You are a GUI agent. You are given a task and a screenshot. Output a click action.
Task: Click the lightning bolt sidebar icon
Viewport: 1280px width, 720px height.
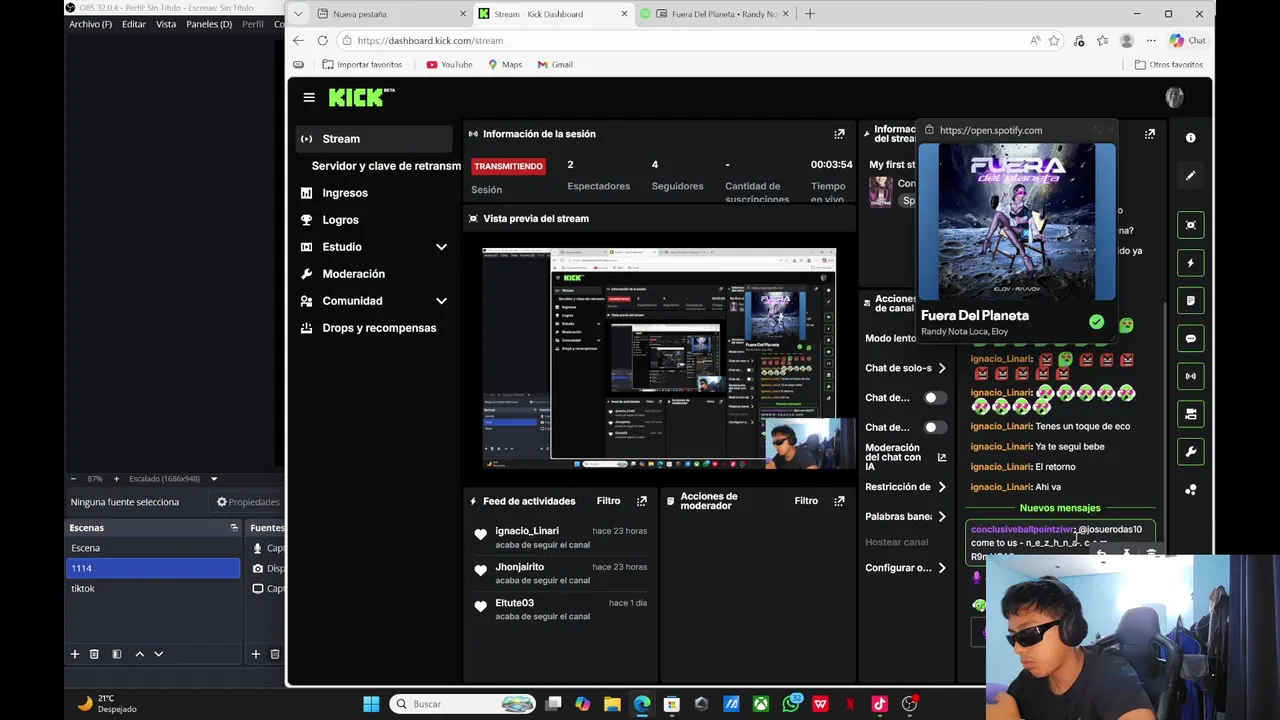[1190, 263]
